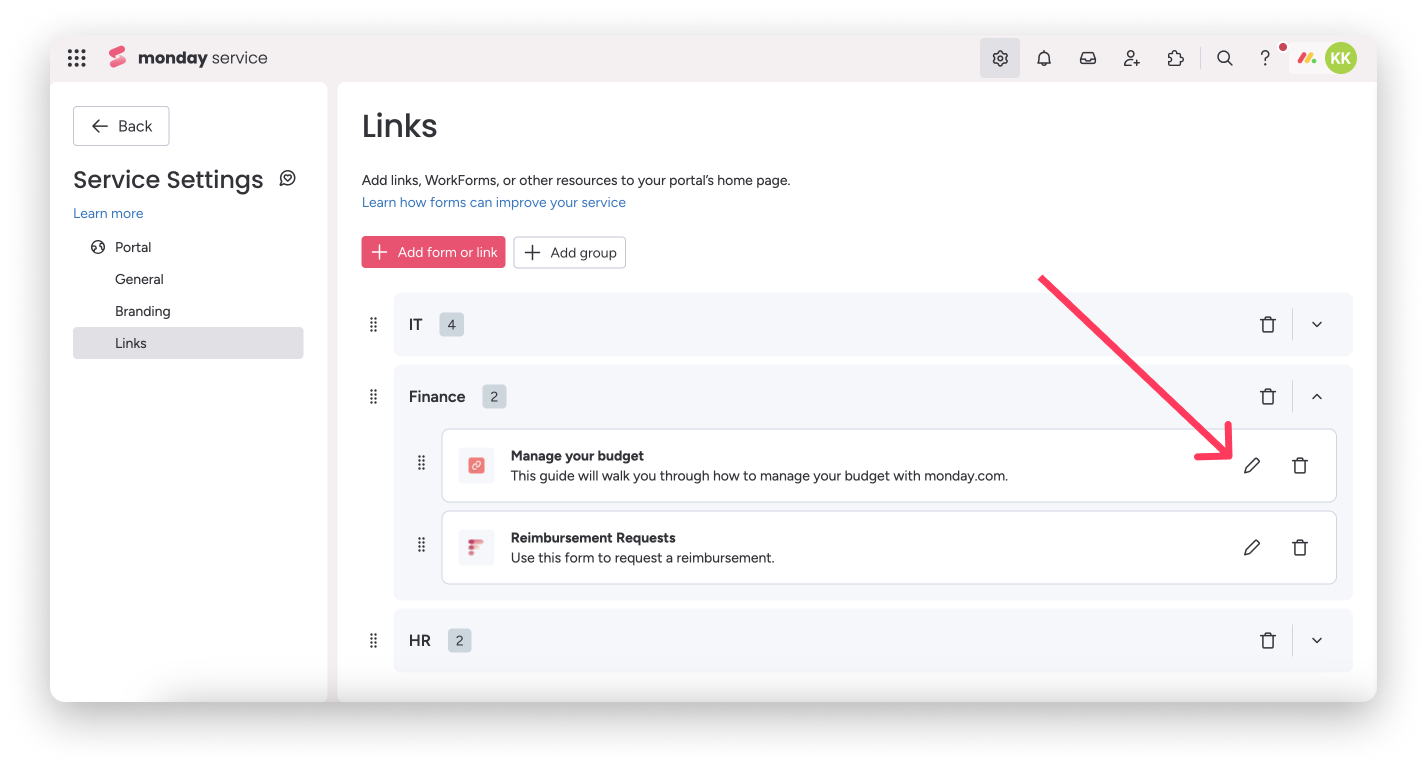The height and width of the screenshot is (767, 1427).
Task: Switch to the General settings section
Action: click(x=139, y=279)
